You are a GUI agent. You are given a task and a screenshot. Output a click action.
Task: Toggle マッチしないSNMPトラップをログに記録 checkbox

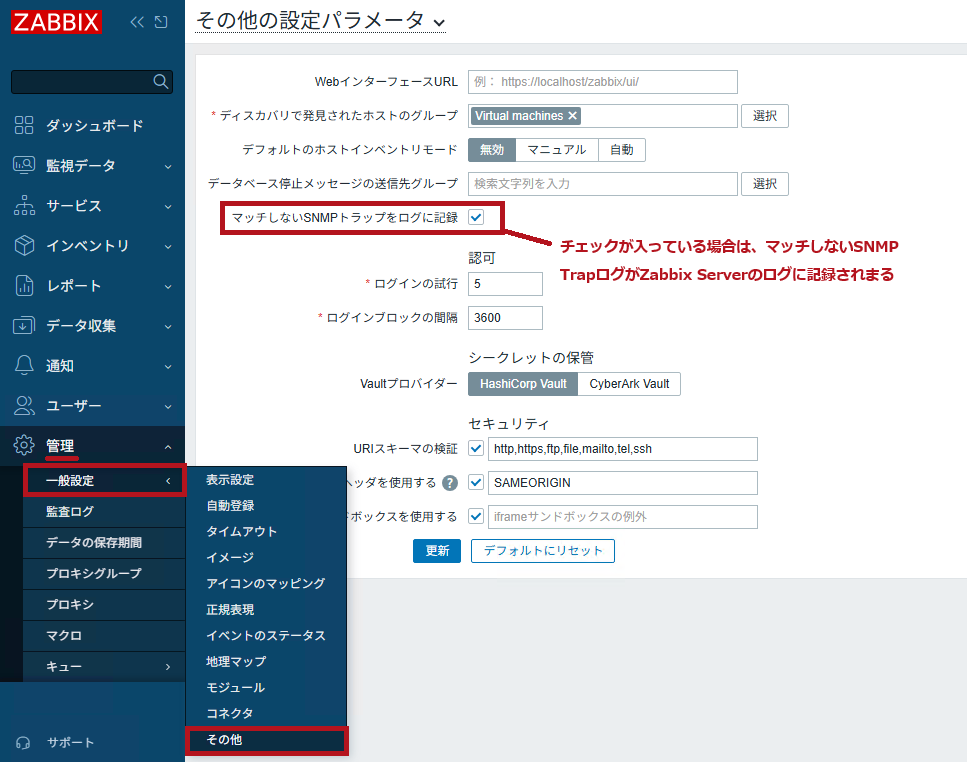(x=475, y=217)
